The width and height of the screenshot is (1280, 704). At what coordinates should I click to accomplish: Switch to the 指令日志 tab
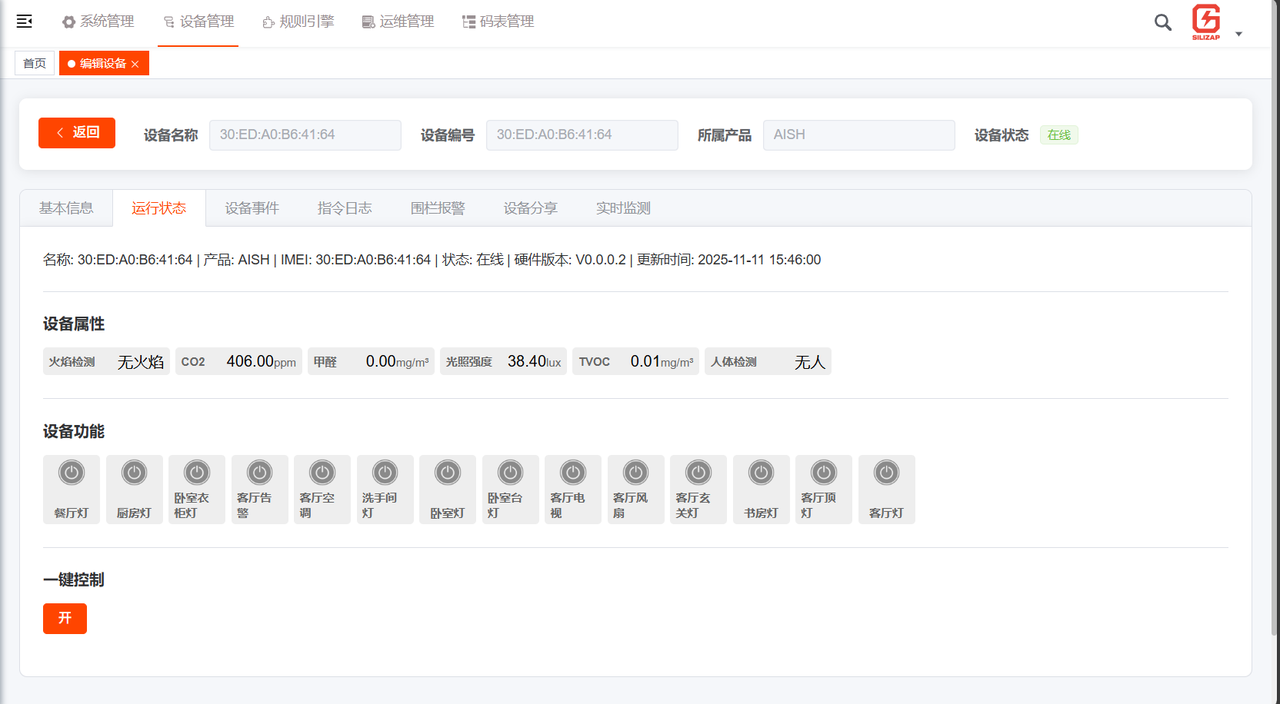coord(344,208)
